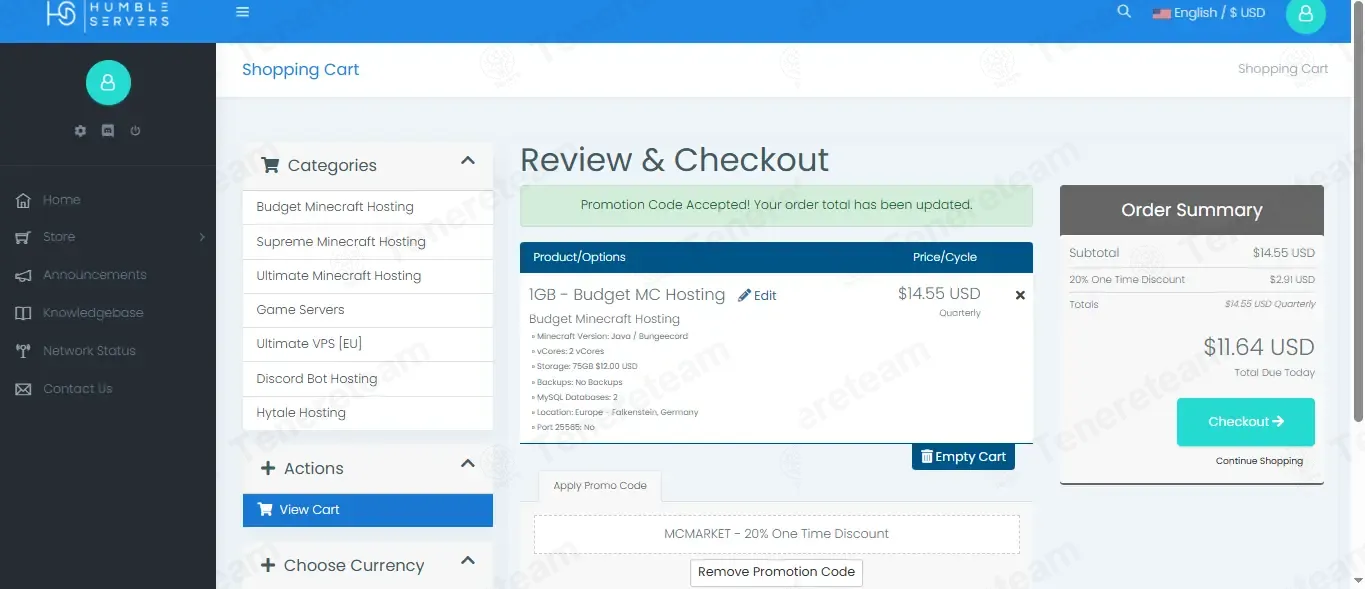This screenshot has width=1365, height=589.
Task: Collapse the Categories panel chevron
Action: tap(467, 160)
